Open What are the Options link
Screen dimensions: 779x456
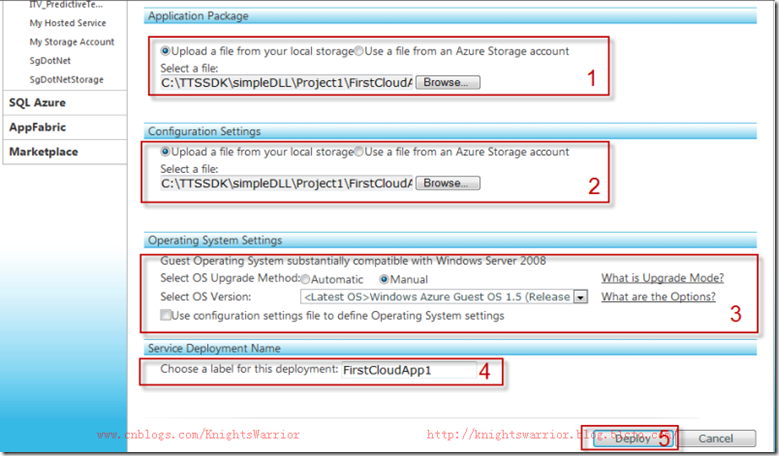658,297
